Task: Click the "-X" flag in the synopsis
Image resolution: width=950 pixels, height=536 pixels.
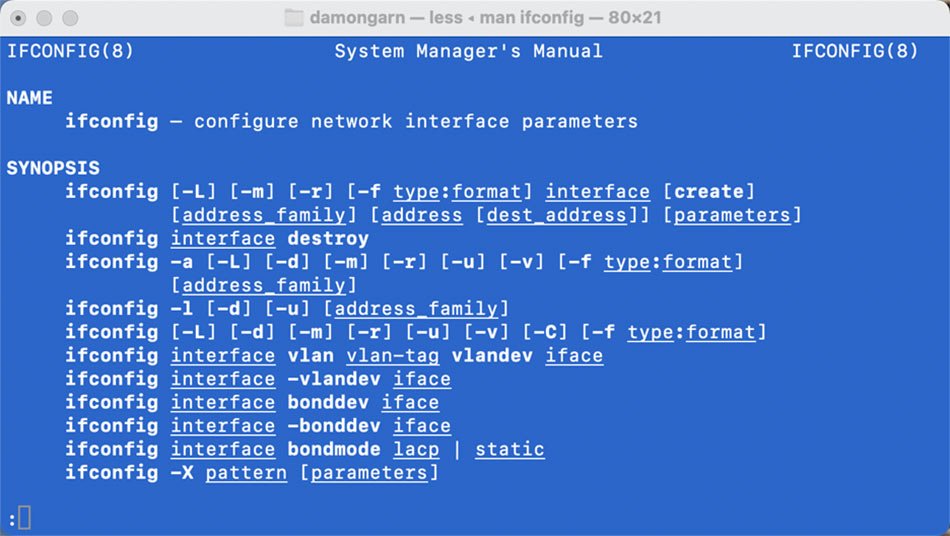Action: tap(182, 472)
